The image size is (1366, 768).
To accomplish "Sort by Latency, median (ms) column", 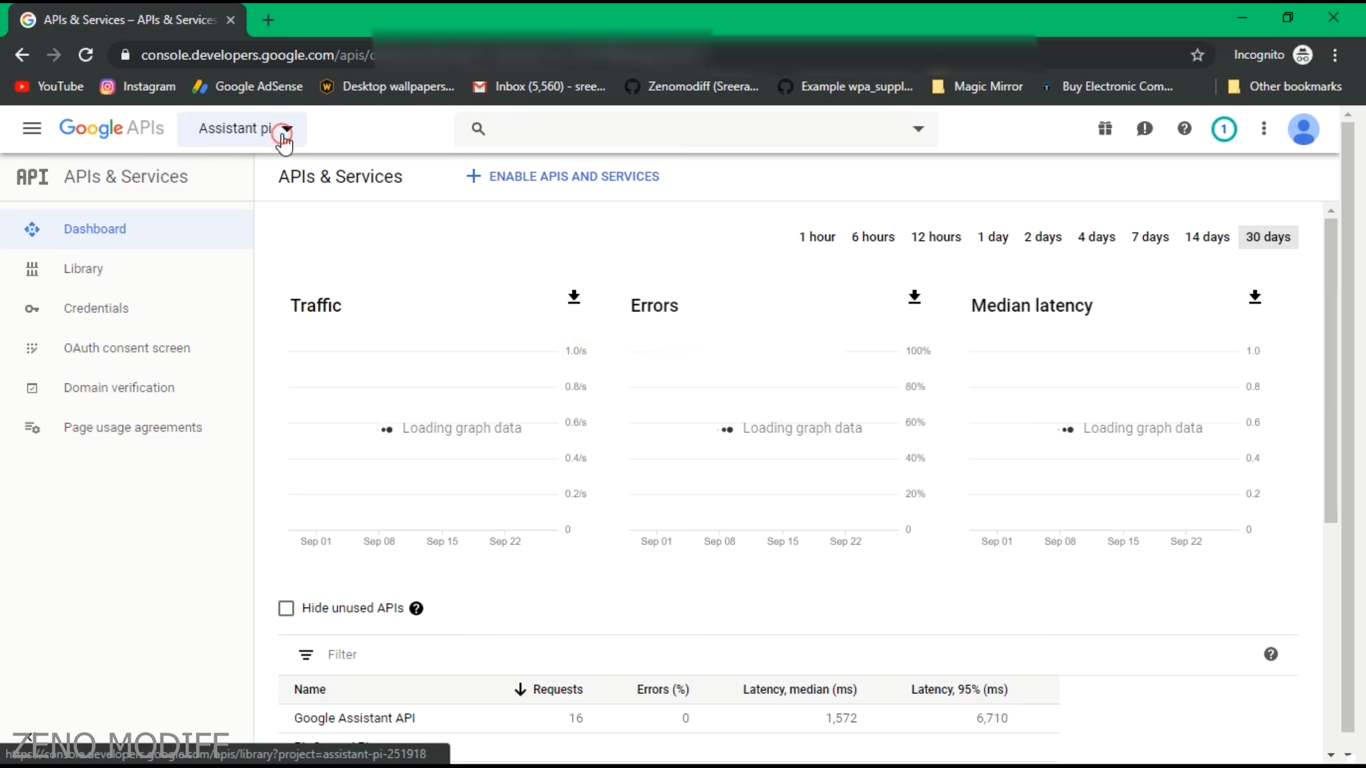I will click(800, 689).
